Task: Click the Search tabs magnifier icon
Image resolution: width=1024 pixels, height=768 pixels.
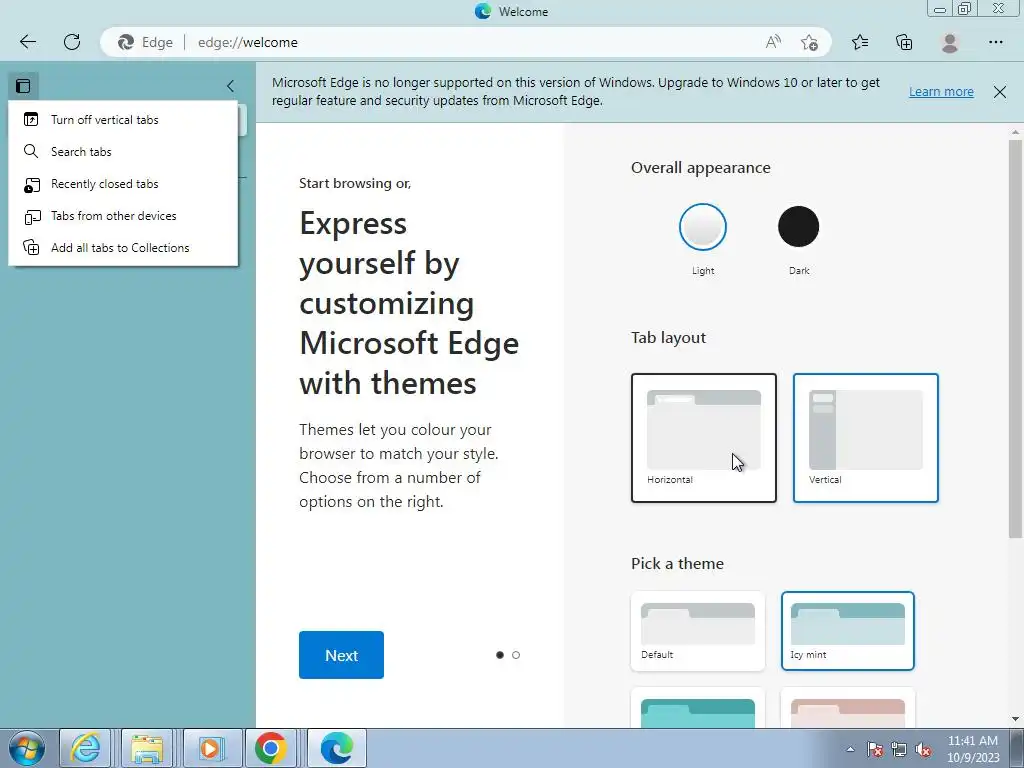Action: pyautogui.click(x=31, y=152)
